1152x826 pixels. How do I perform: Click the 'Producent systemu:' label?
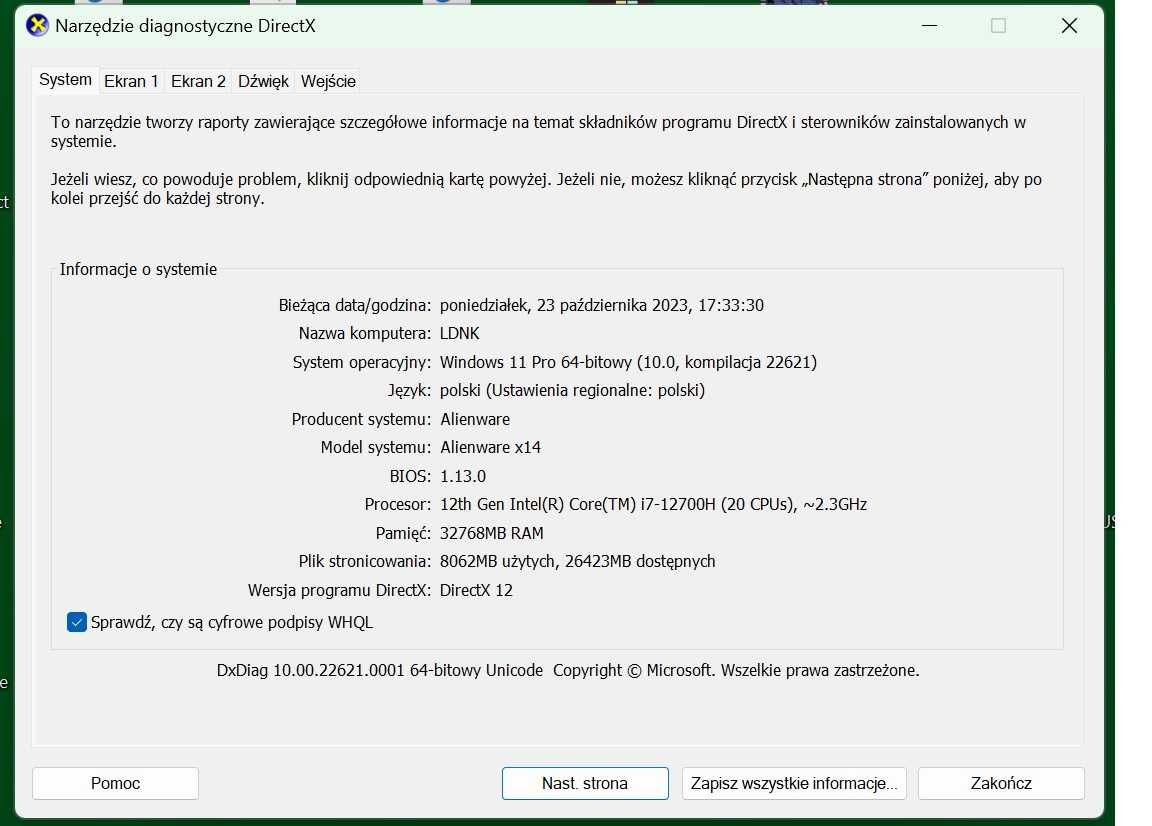361,419
